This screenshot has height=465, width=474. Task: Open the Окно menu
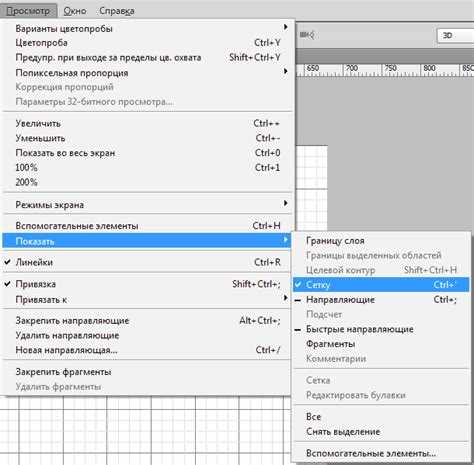75,11
